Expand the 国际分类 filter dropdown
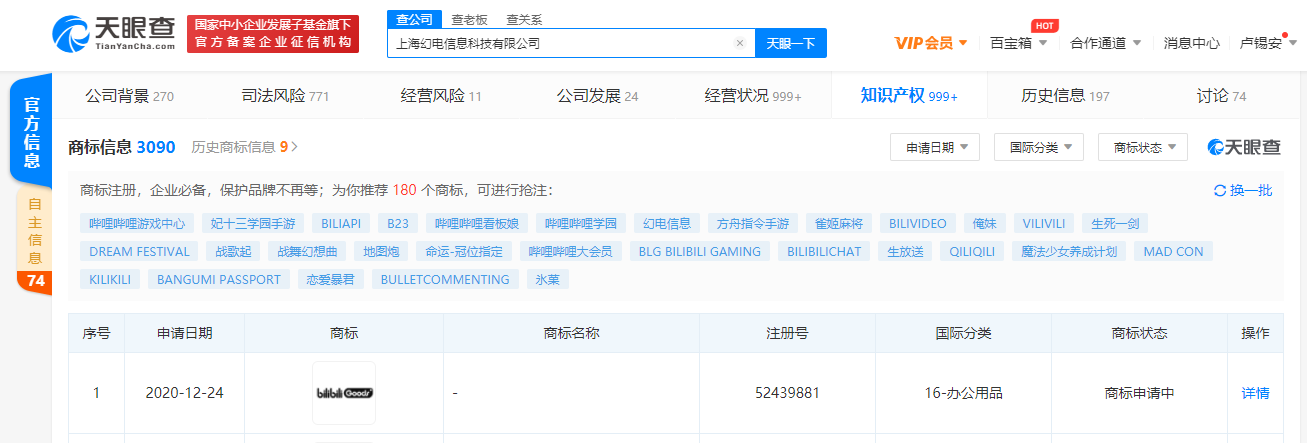This screenshot has width=1307, height=443. click(x=1039, y=147)
